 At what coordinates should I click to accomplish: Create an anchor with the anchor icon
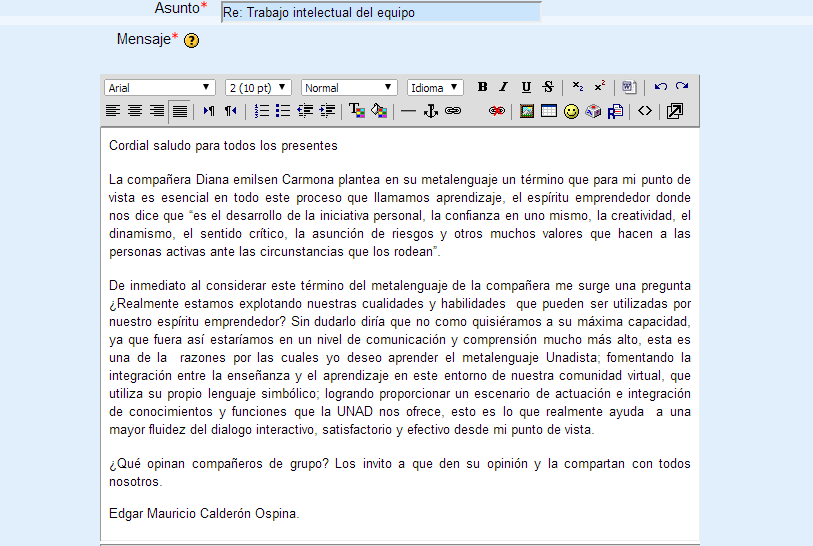point(431,111)
